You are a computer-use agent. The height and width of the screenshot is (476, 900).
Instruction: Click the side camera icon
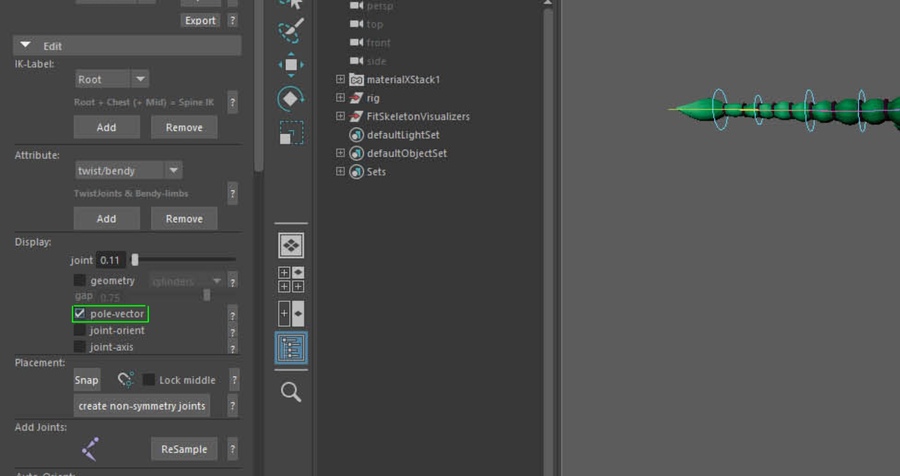356,61
